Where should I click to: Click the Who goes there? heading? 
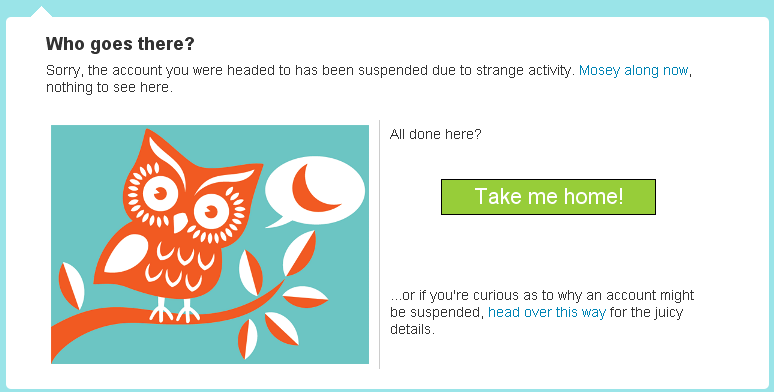120,44
